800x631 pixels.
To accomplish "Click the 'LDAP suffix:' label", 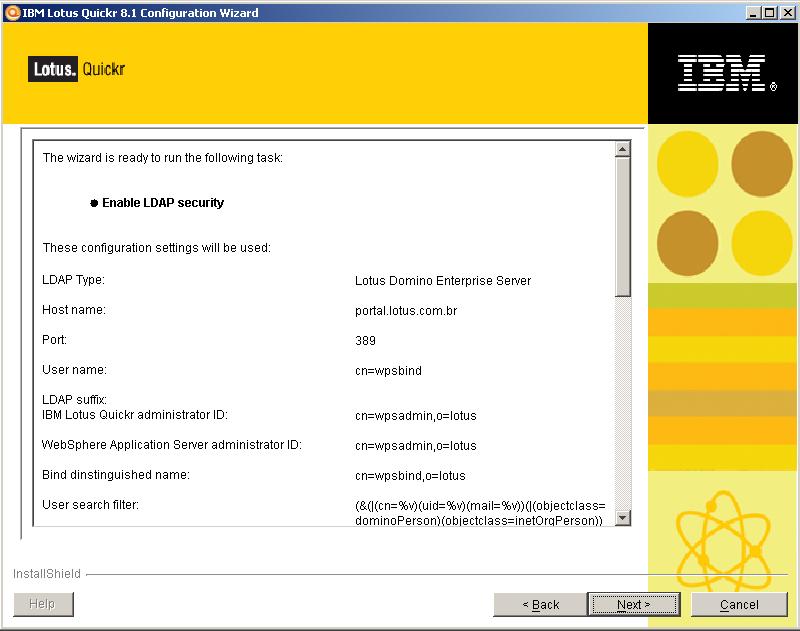I will click(x=74, y=399).
